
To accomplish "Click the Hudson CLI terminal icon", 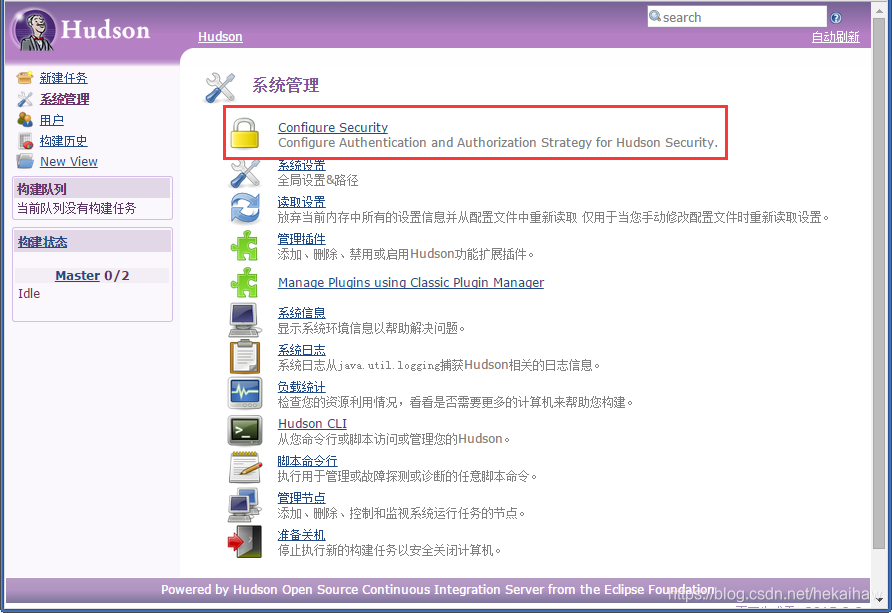I will (245, 430).
